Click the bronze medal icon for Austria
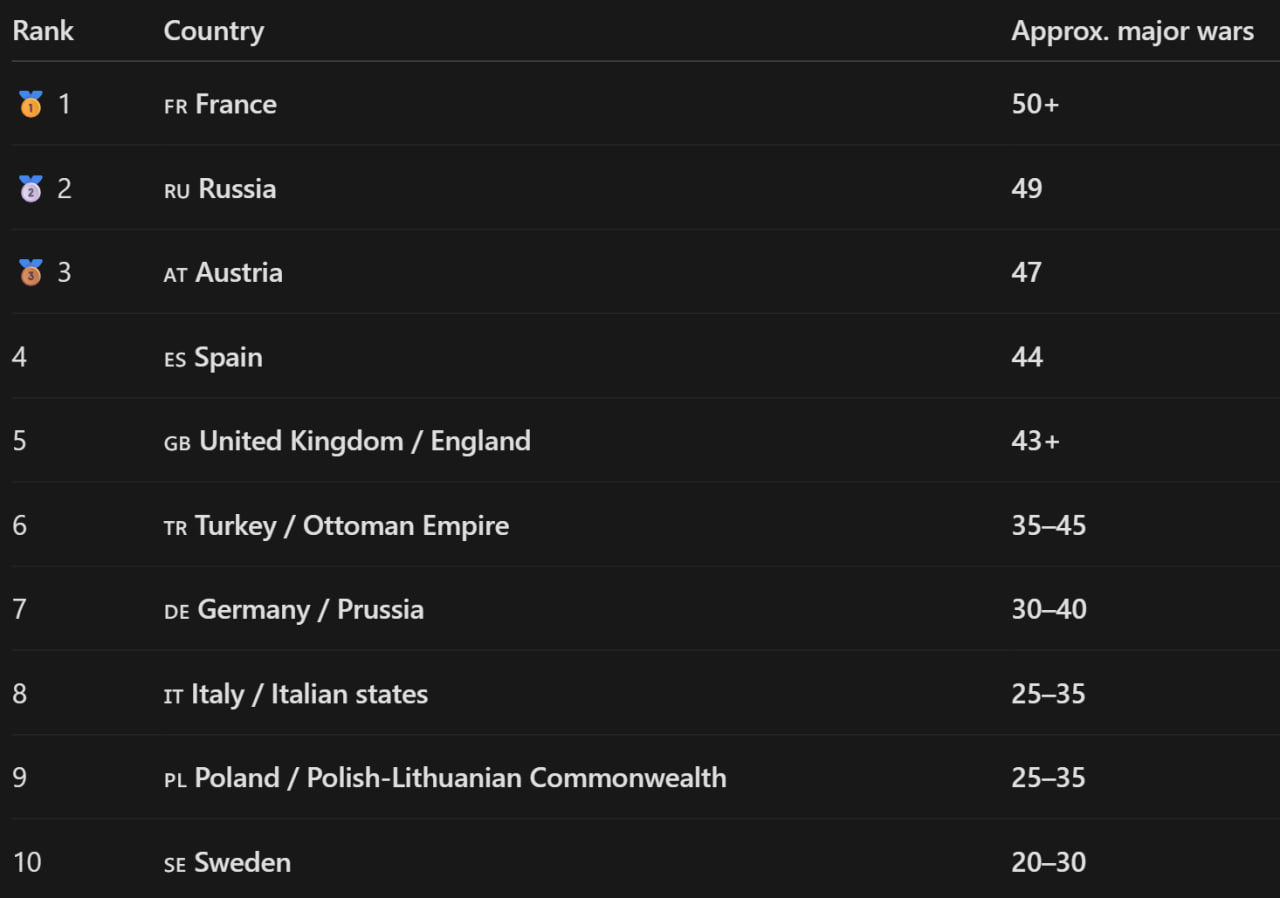 (31, 272)
